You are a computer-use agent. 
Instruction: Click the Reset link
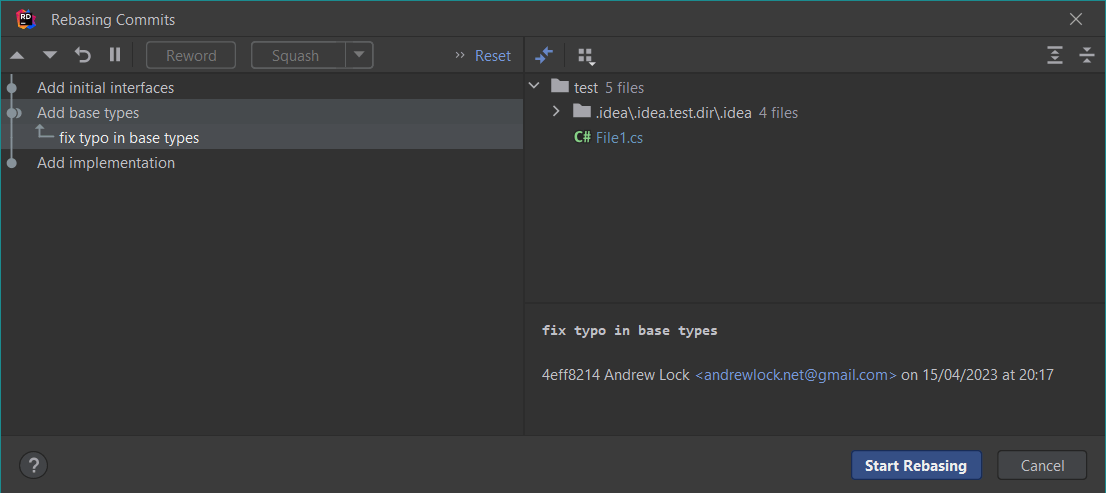[x=493, y=56]
